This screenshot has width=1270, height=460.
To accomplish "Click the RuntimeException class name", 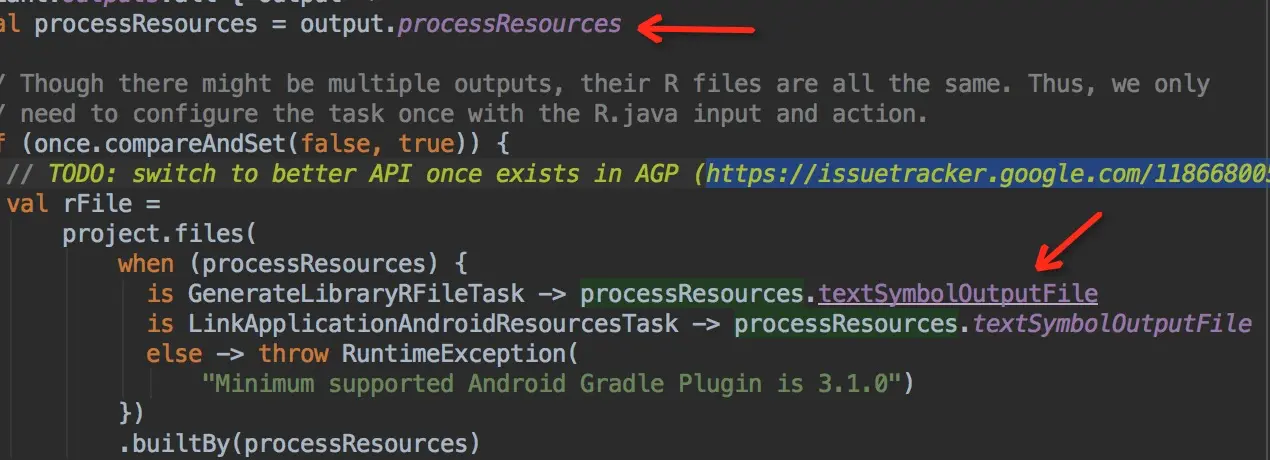I will [x=457, y=353].
